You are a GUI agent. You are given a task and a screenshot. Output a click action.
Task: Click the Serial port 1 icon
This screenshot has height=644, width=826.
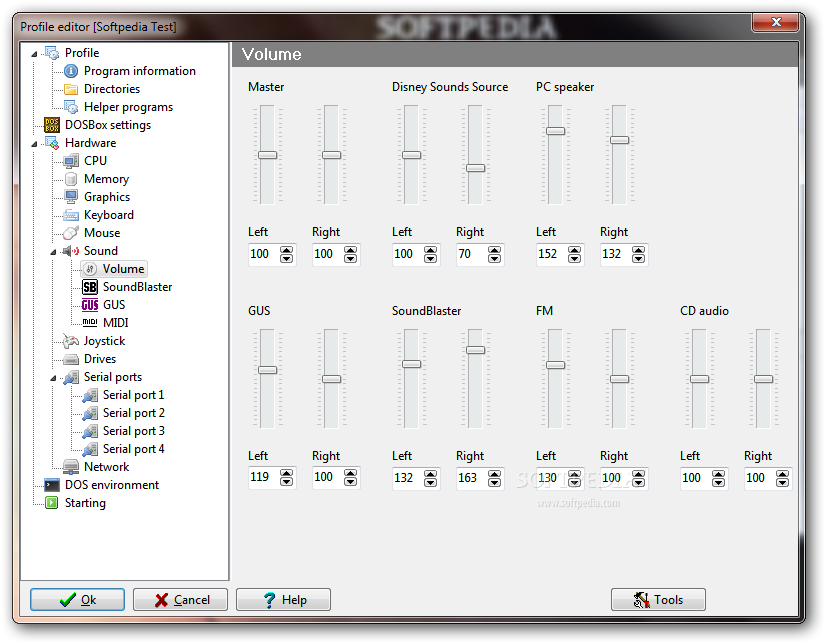(x=90, y=395)
